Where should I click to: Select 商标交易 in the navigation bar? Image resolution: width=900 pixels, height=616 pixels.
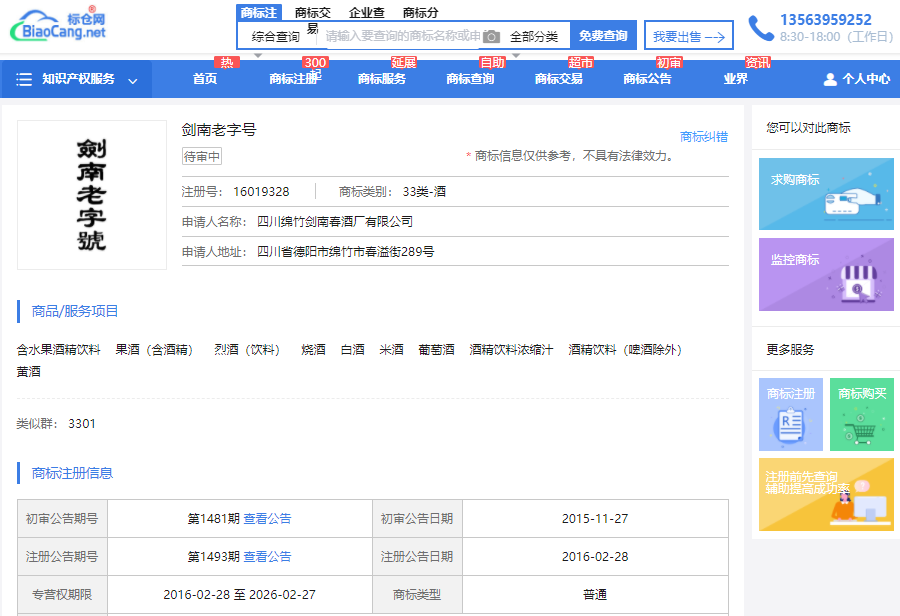click(559, 79)
